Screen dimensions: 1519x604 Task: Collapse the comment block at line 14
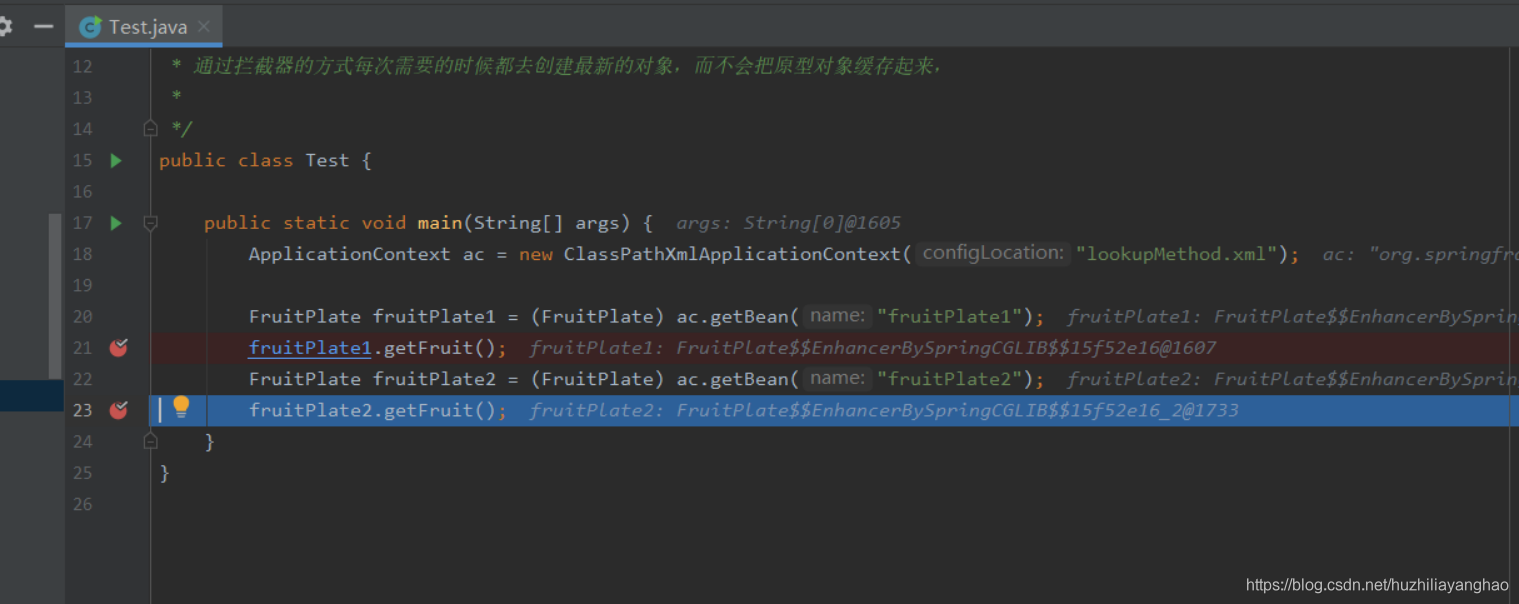150,128
